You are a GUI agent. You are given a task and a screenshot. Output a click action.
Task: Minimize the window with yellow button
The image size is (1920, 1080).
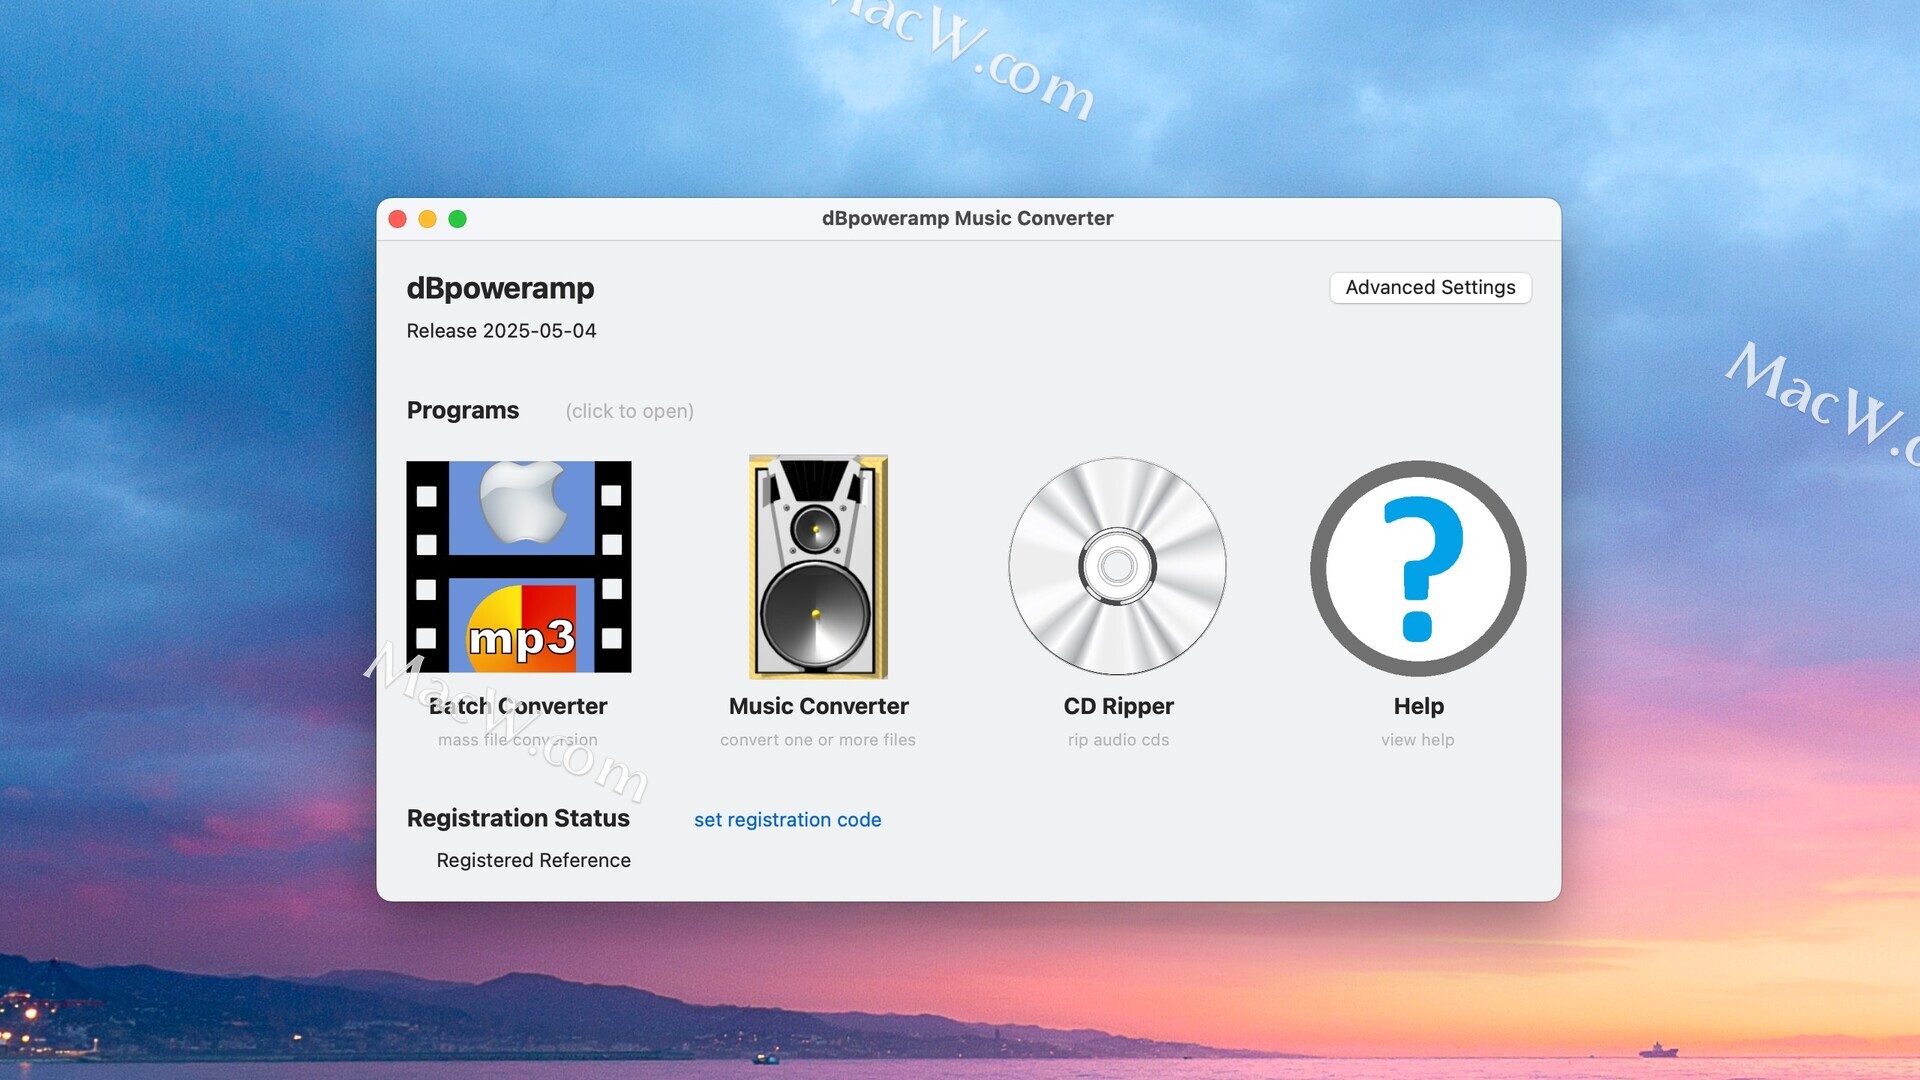coord(427,219)
